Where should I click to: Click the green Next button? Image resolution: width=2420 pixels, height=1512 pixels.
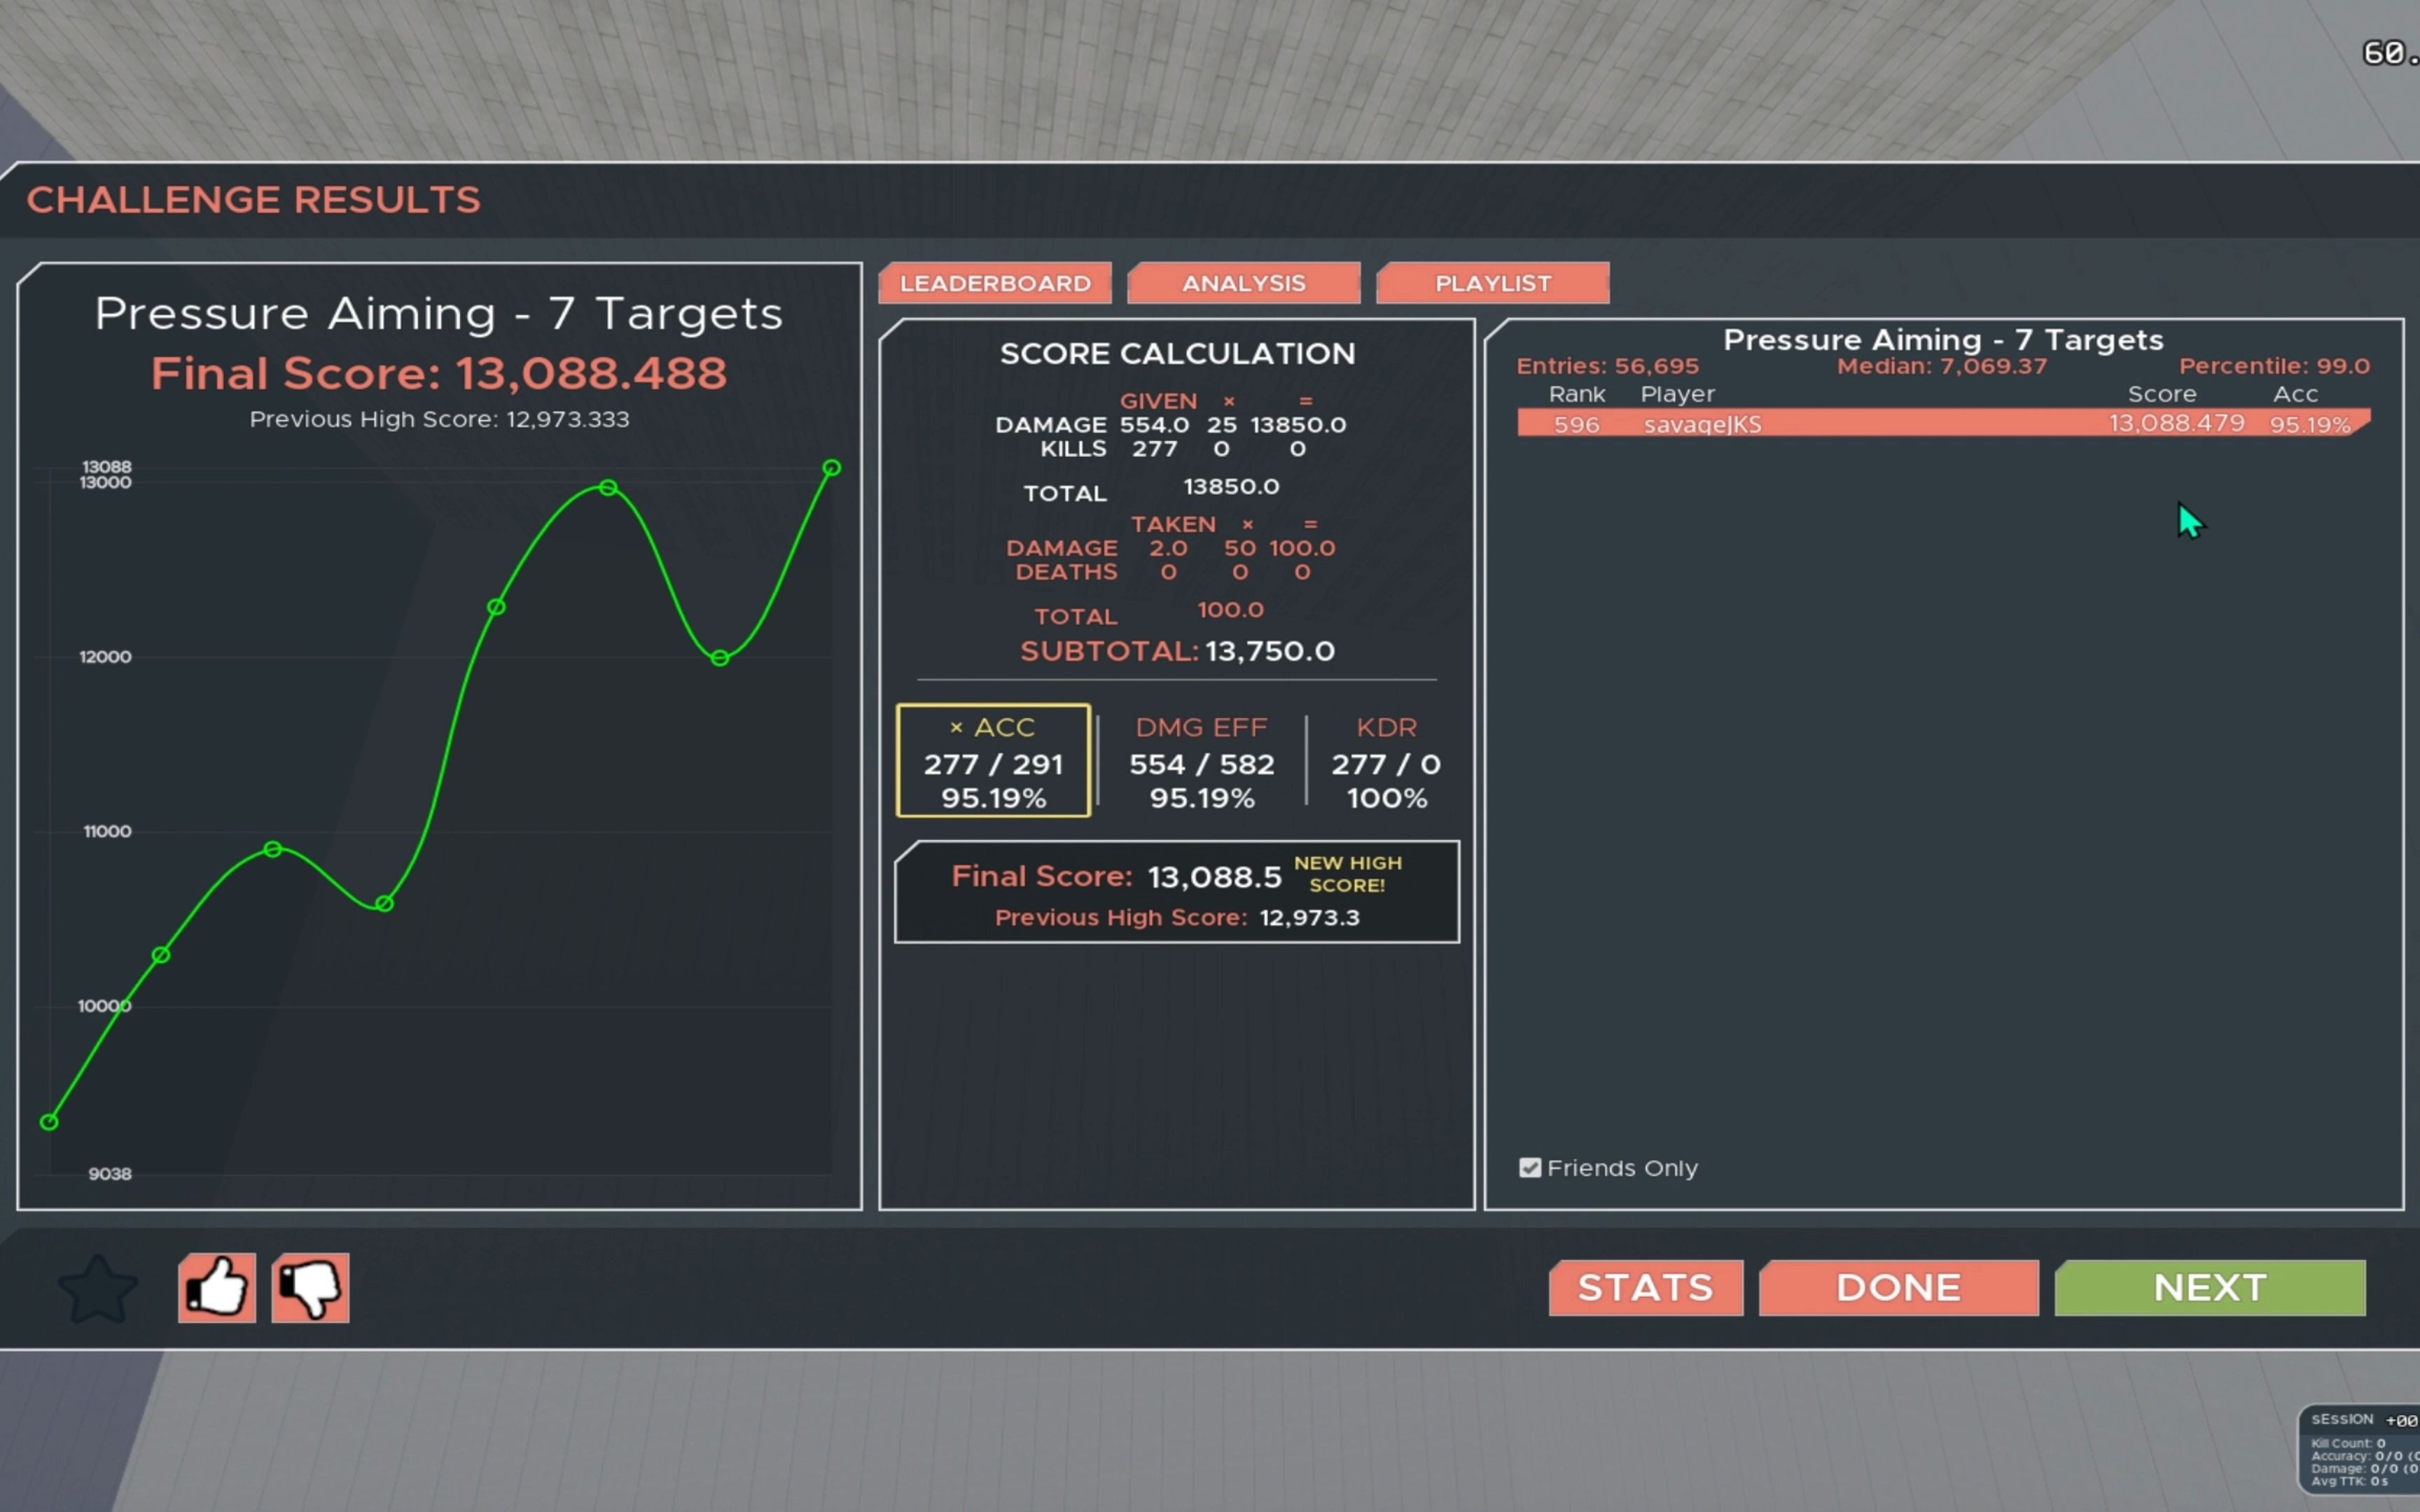point(2210,1288)
